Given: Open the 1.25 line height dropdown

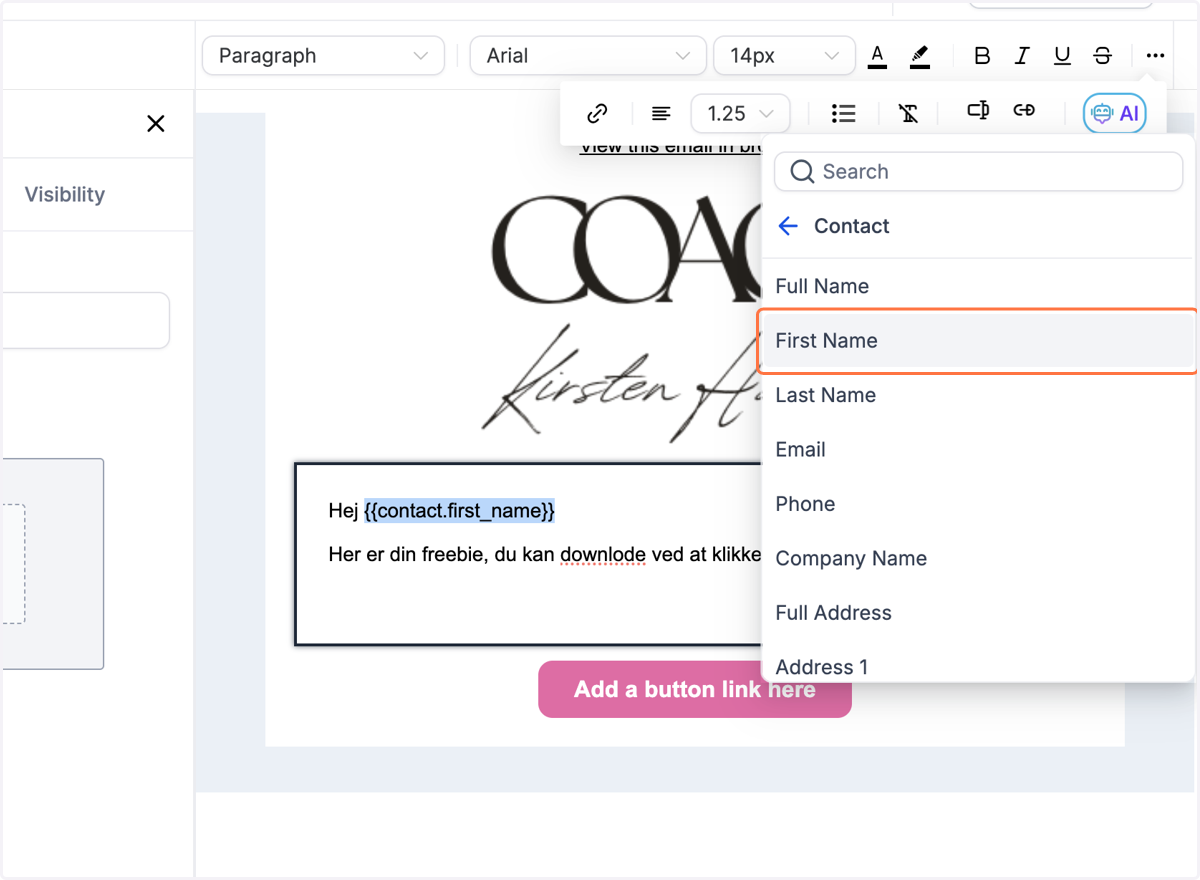Looking at the screenshot, I should point(740,114).
